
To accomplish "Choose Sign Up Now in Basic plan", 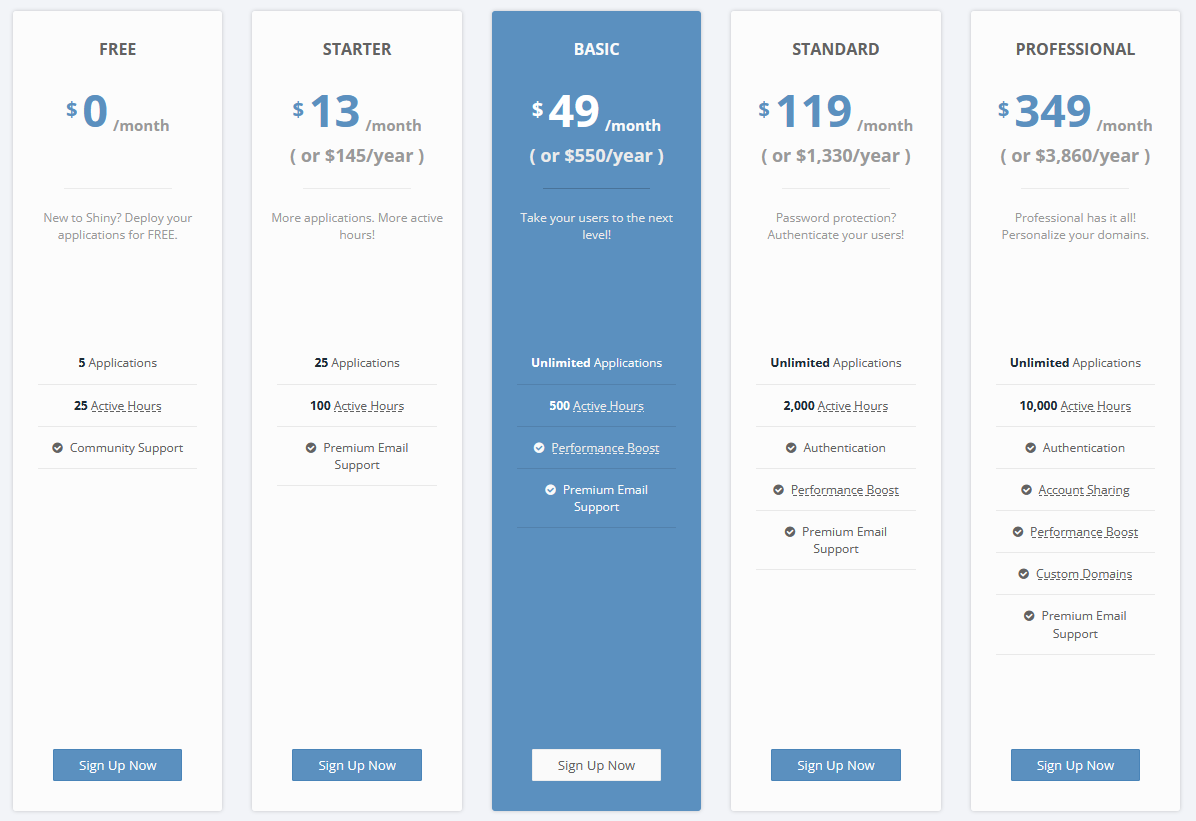I will [596, 765].
